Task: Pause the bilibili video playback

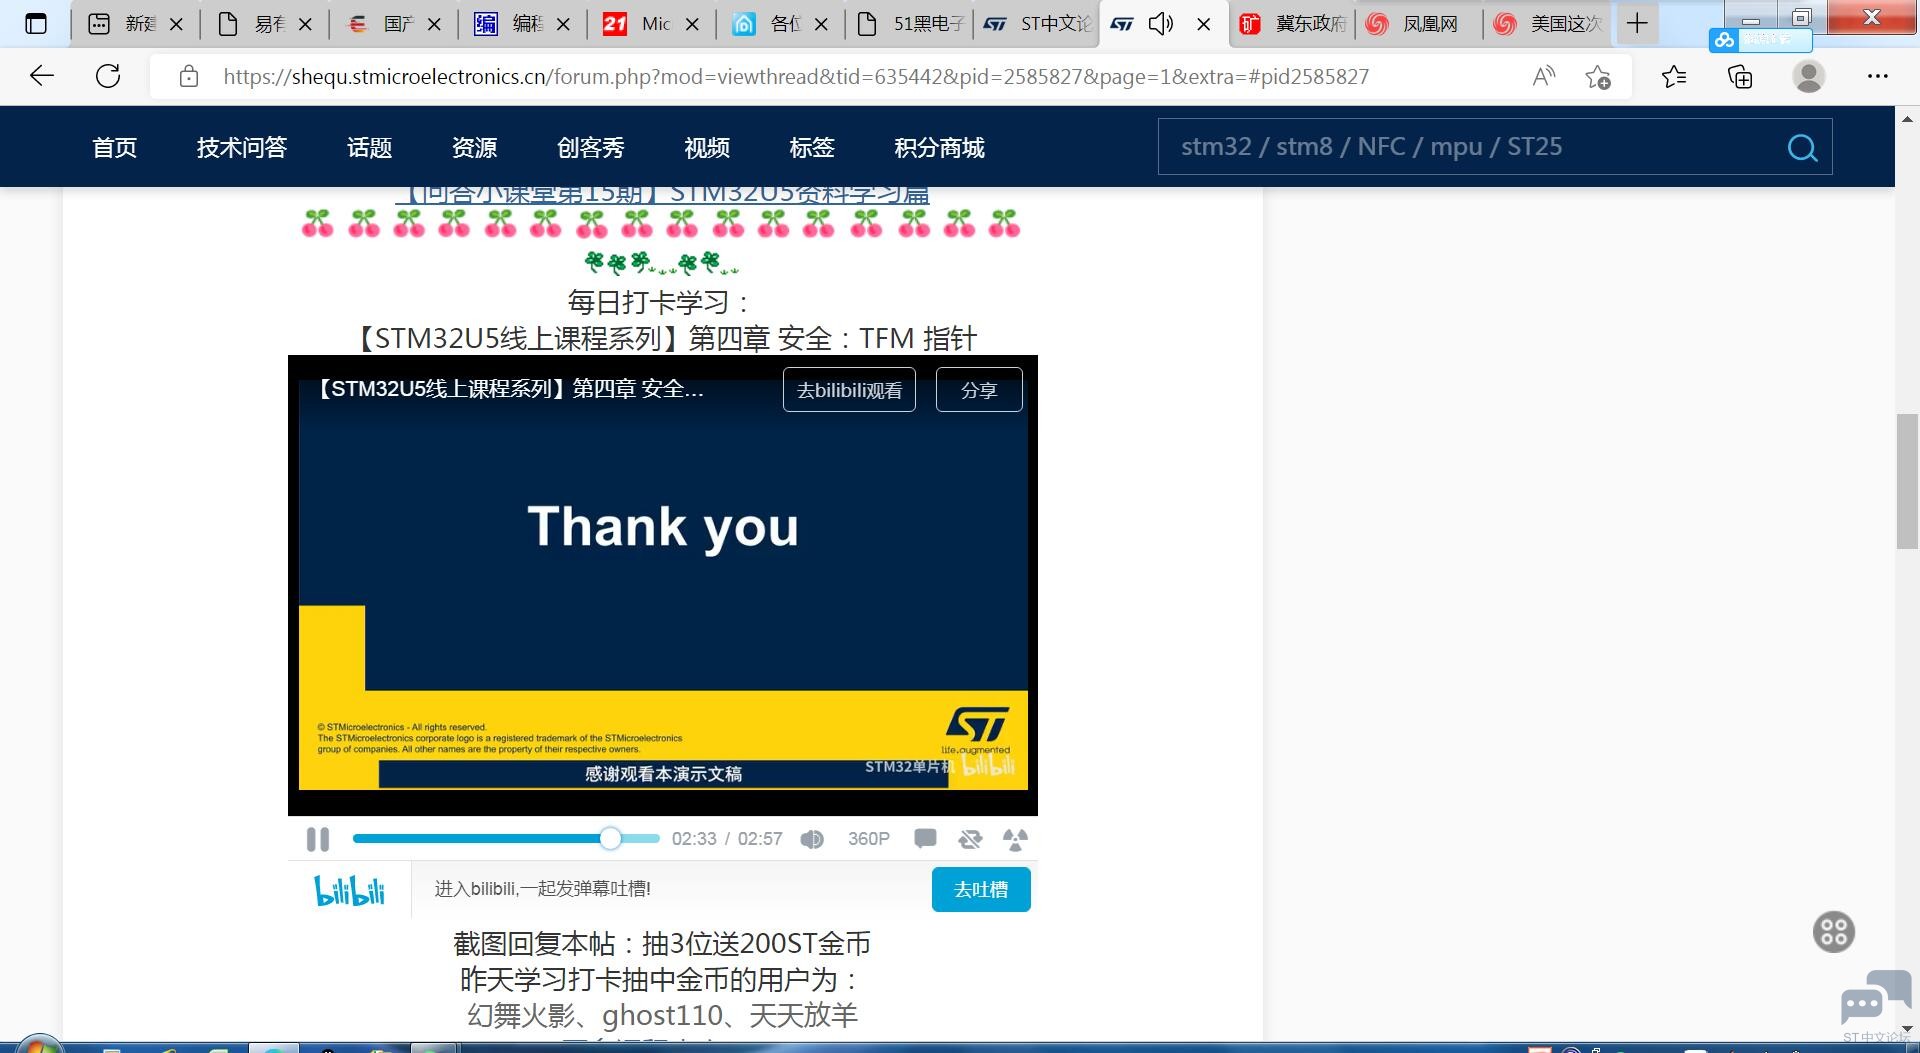Action: pos(318,839)
